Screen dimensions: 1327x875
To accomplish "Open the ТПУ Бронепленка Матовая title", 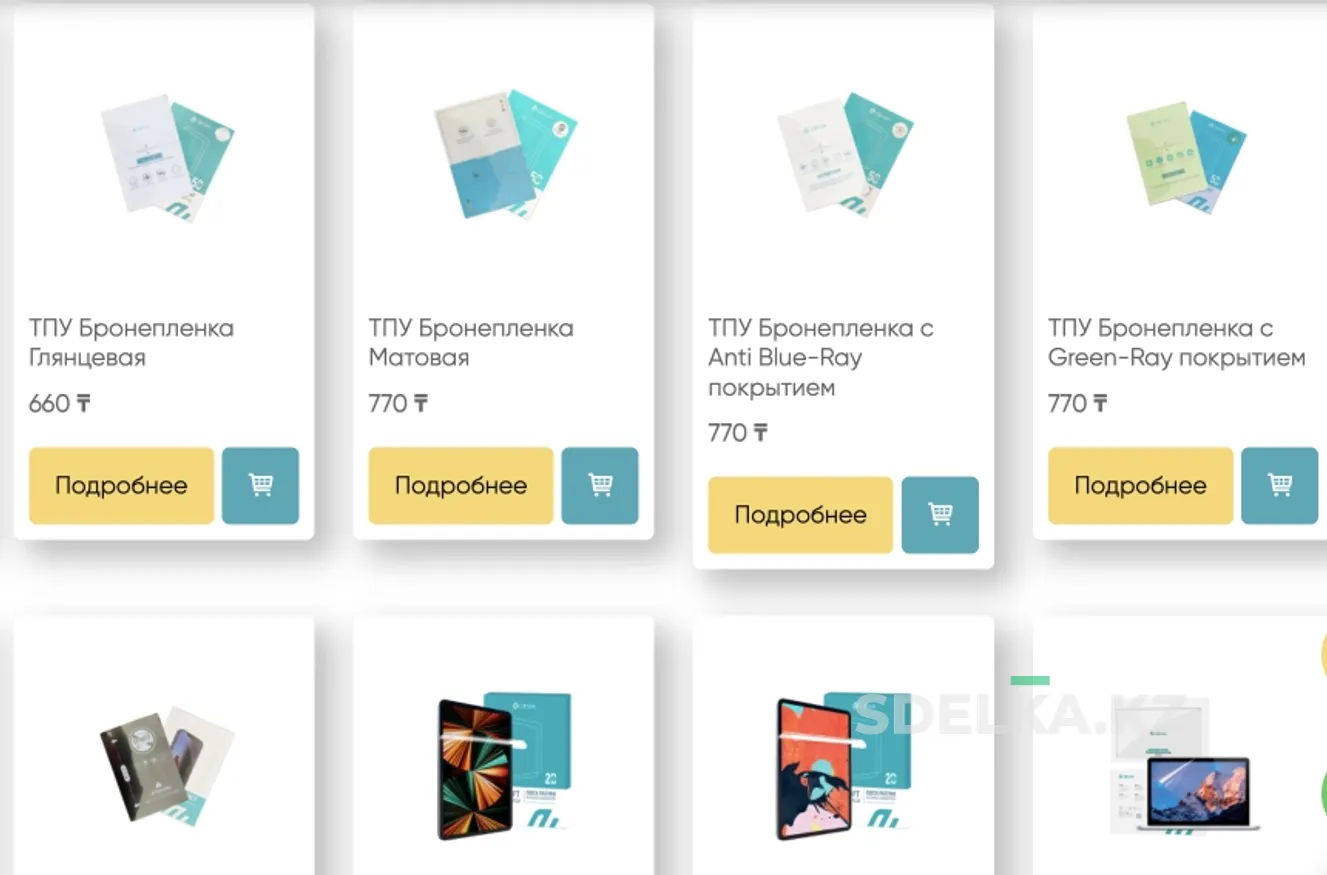I will click(471, 343).
